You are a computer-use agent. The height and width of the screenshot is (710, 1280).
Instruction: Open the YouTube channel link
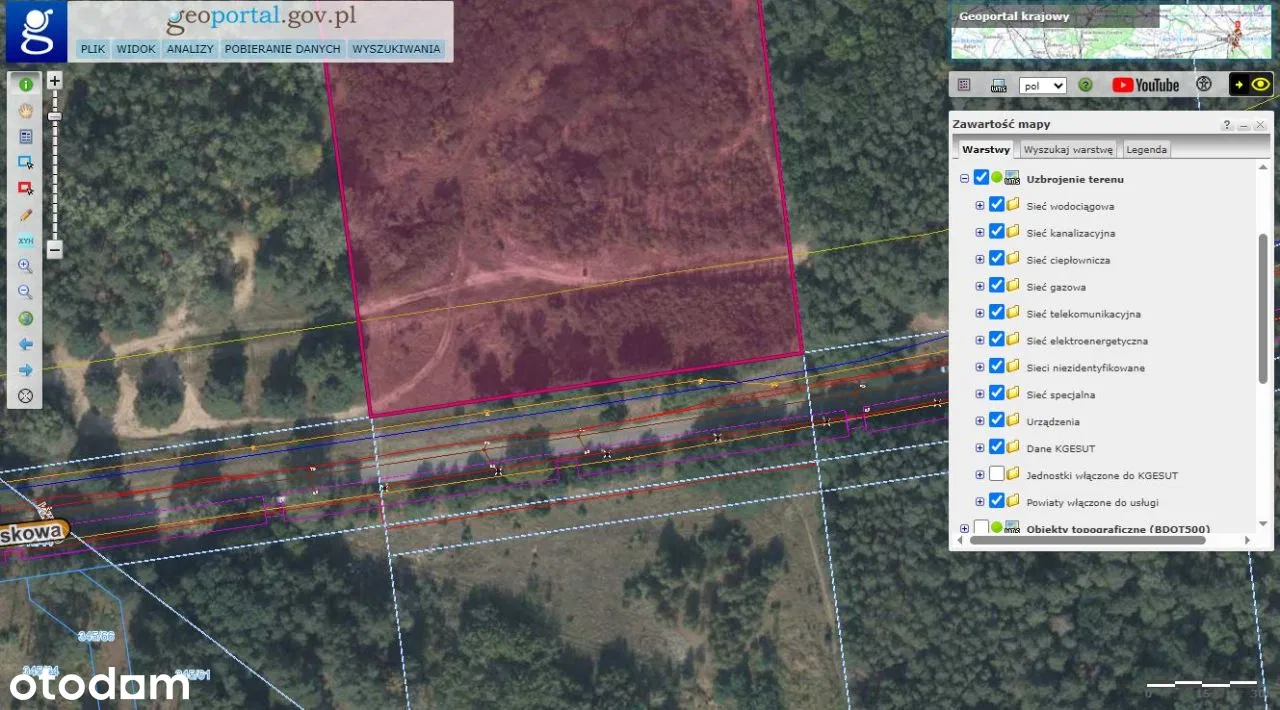pos(1146,86)
